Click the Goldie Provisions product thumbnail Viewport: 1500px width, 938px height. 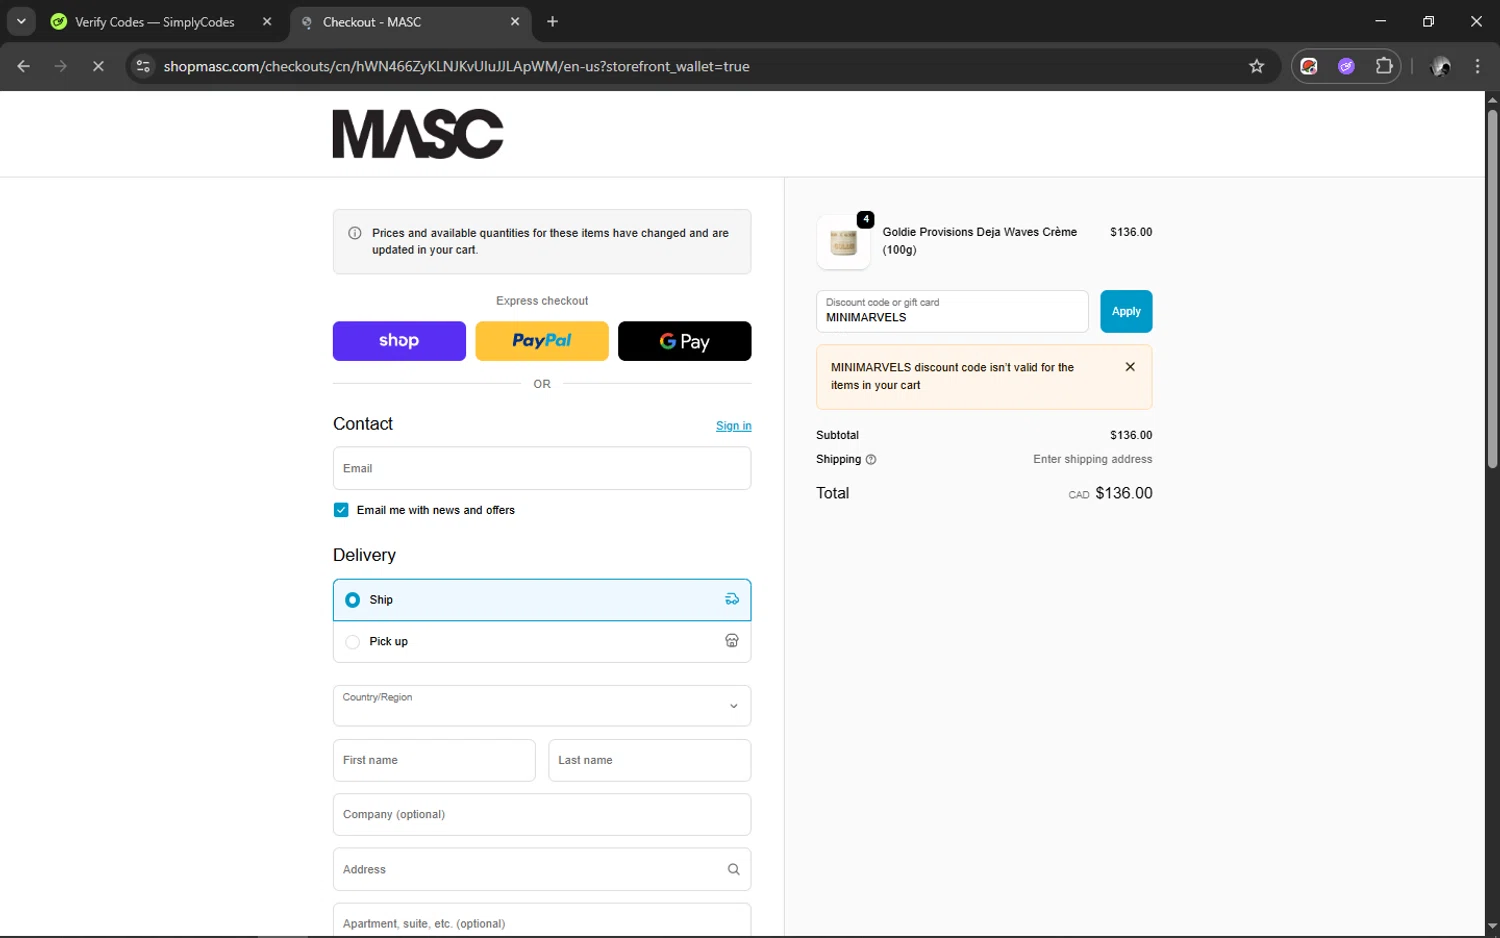point(844,242)
